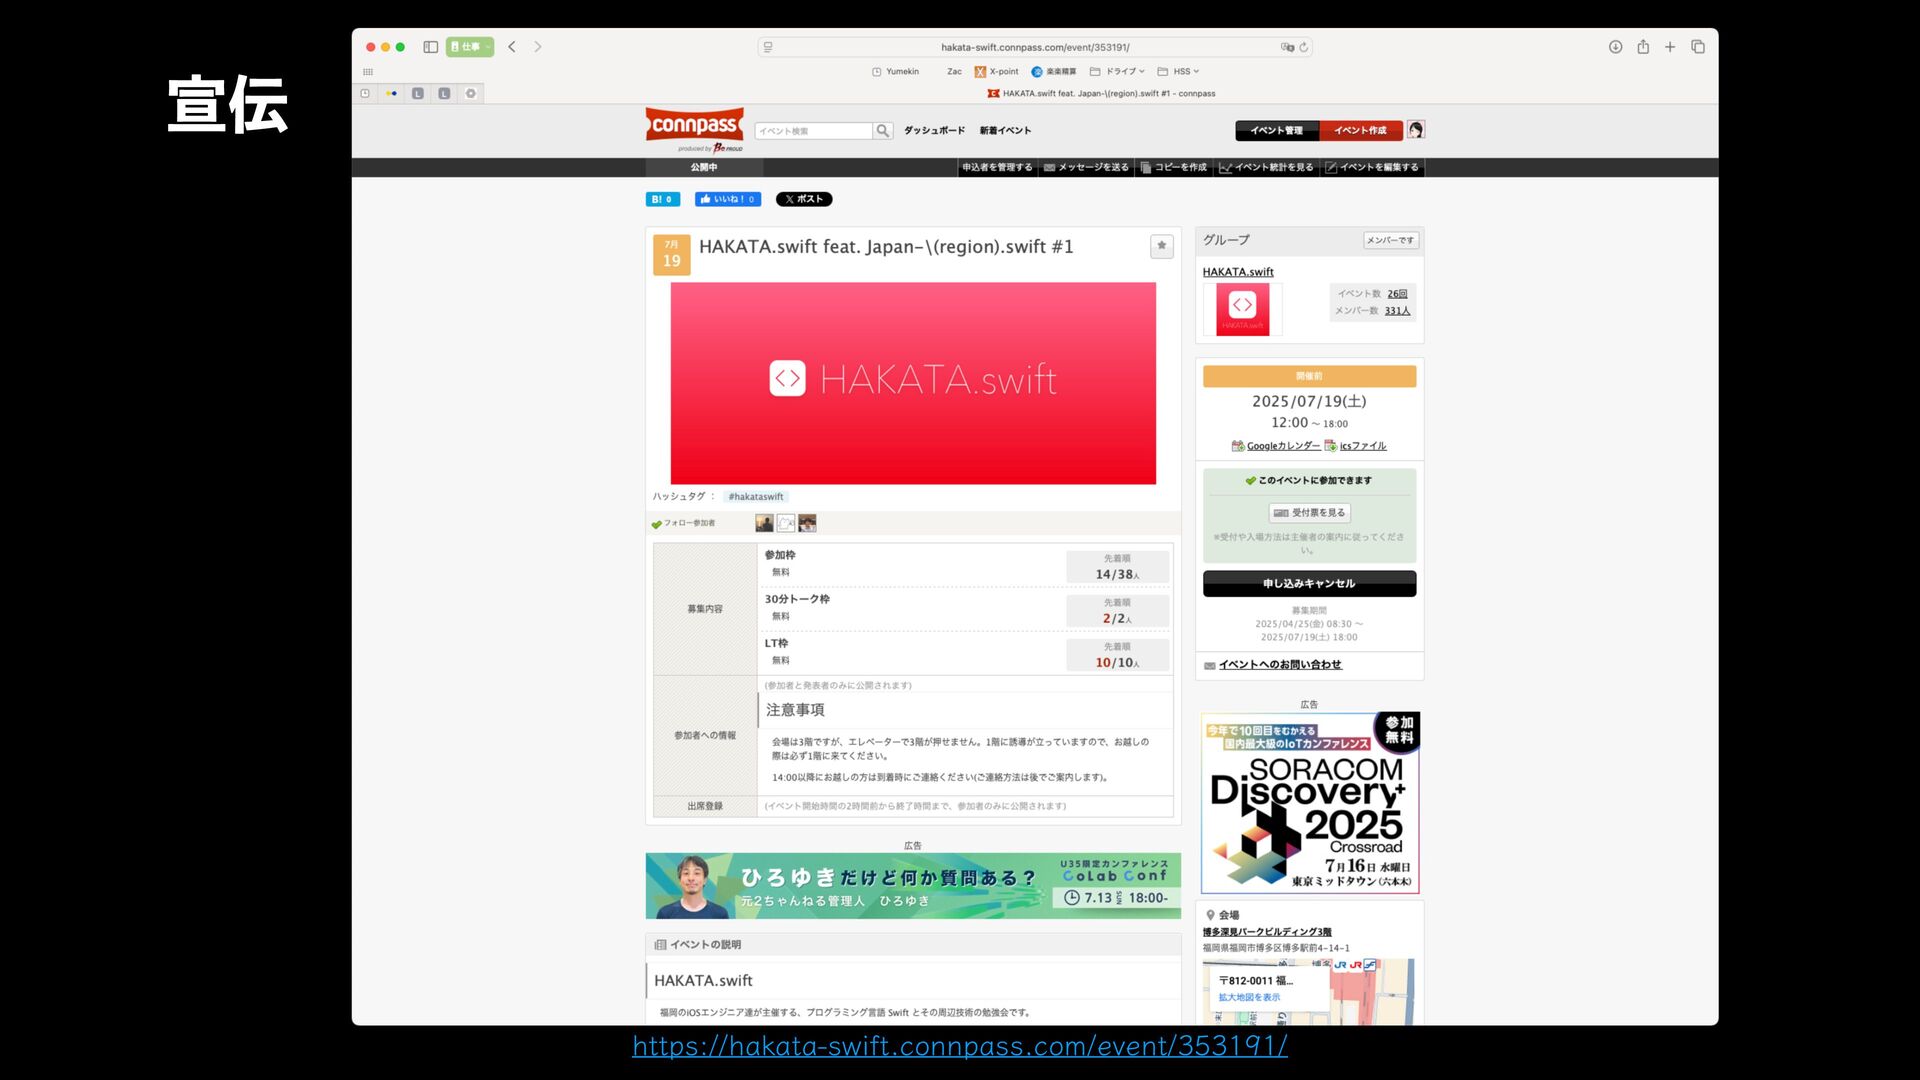Select the pinned tab with yellow and blue dots
Viewport: 1920px width, 1080px height.
click(x=391, y=94)
